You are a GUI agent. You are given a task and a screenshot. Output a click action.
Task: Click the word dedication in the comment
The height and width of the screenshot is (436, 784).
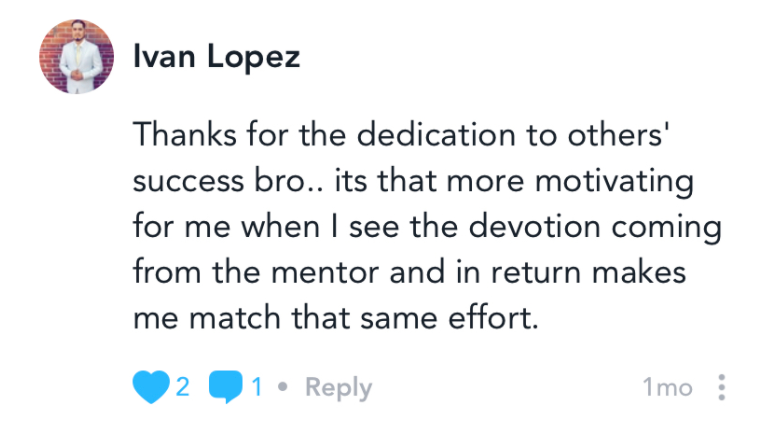(436, 135)
